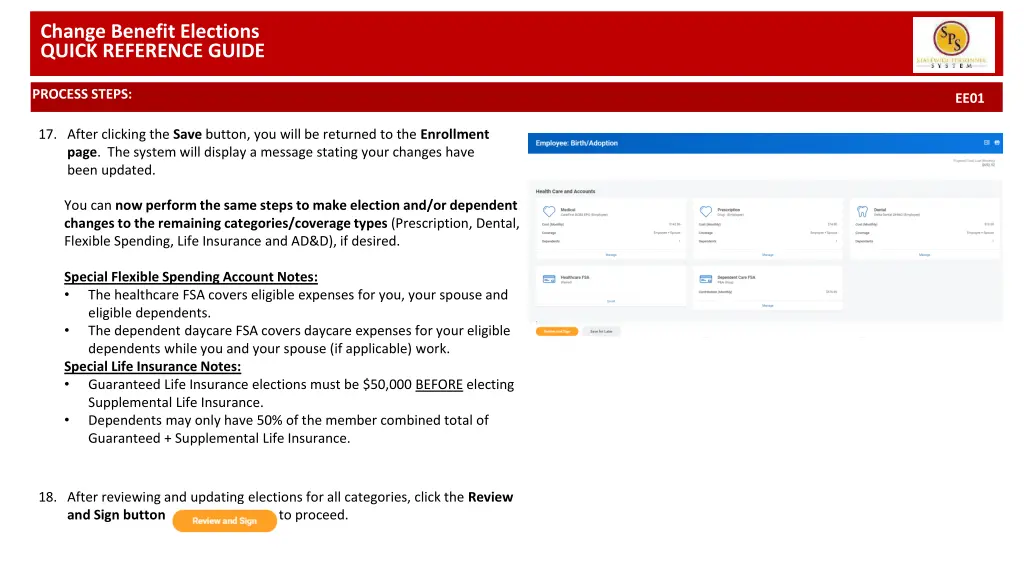Click the 'Coverage' row on the Prescription card
The image size is (1024, 576).
pos(768,233)
